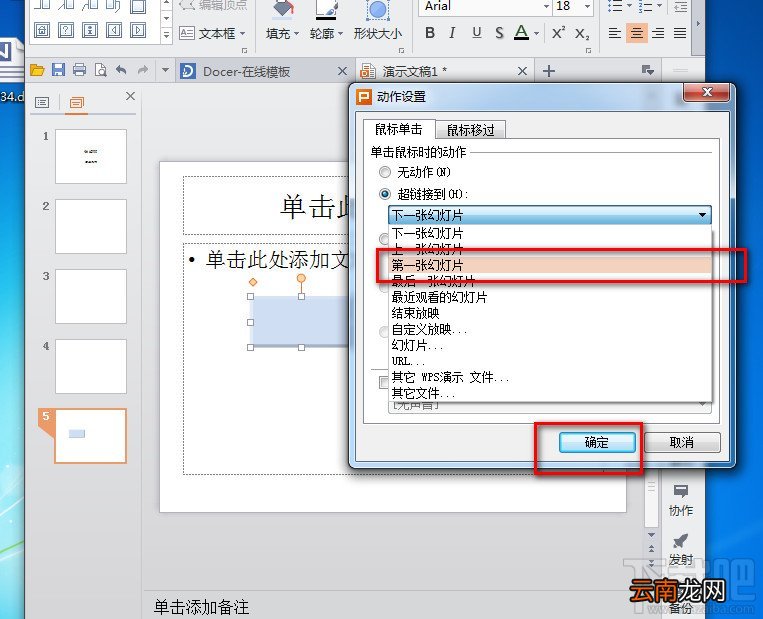Center align the text

(636, 33)
